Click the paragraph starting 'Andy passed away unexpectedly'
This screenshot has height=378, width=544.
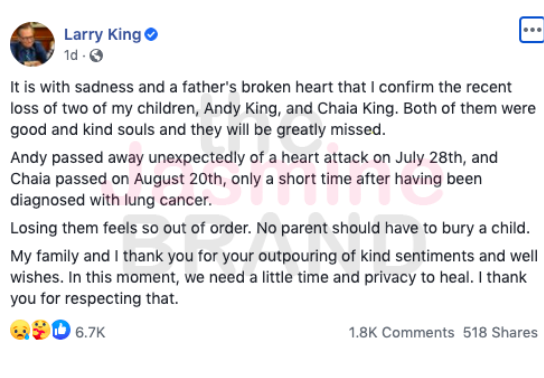click(254, 179)
